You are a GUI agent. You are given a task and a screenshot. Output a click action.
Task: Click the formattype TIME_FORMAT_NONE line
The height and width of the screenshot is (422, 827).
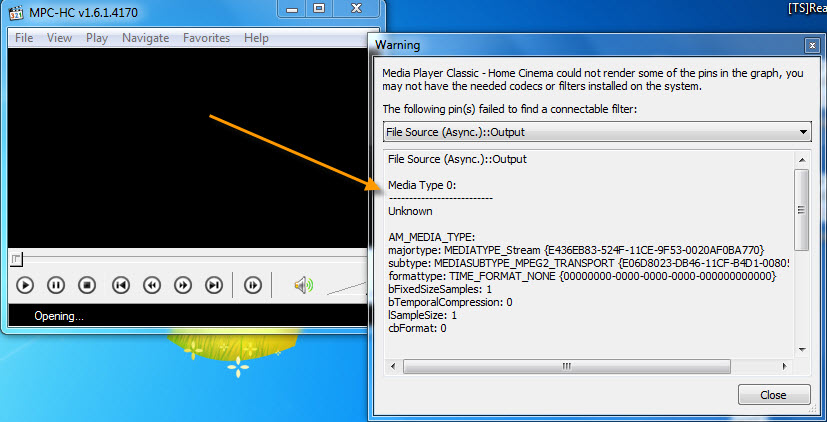point(582,276)
